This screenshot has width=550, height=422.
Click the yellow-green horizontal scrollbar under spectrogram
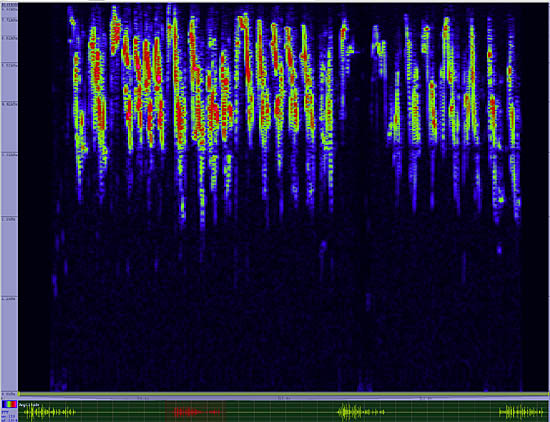click(x=284, y=394)
